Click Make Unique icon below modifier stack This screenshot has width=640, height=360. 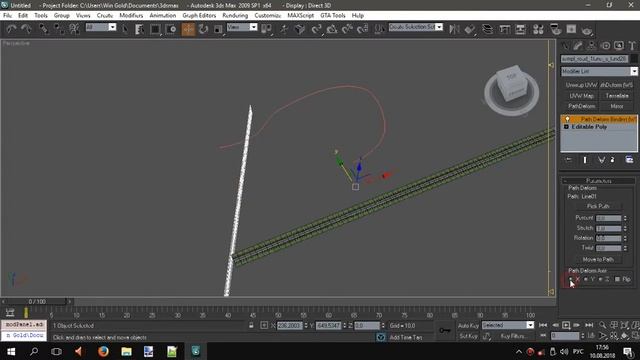pos(601,160)
